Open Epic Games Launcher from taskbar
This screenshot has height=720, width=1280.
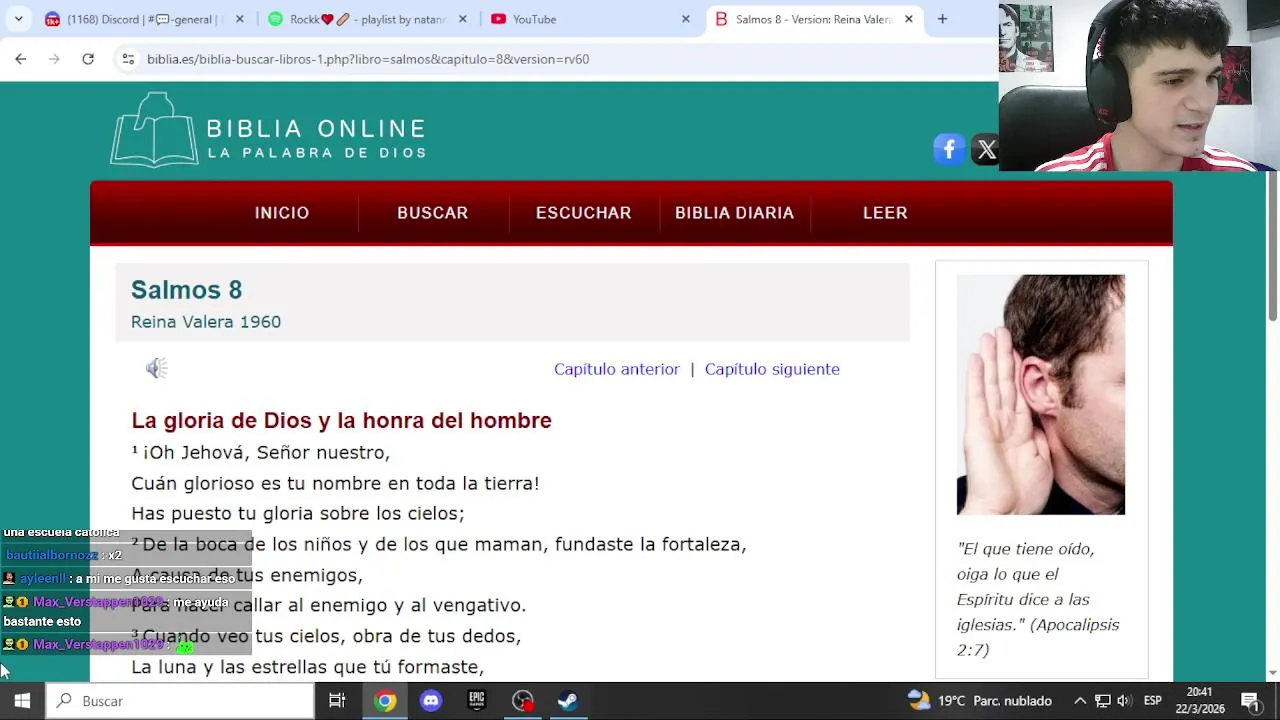(x=477, y=701)
